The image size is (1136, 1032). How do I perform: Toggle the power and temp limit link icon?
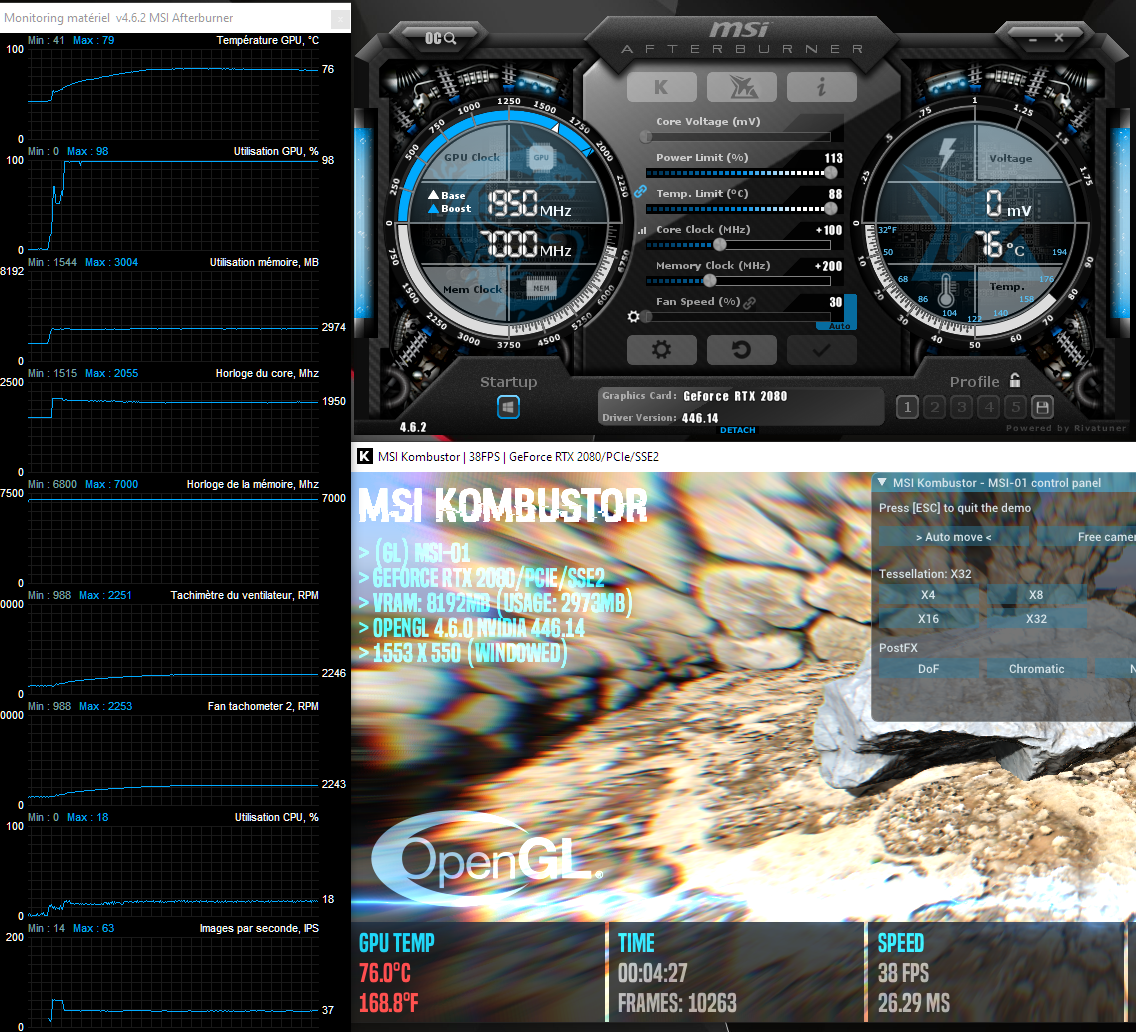(640, 192)
